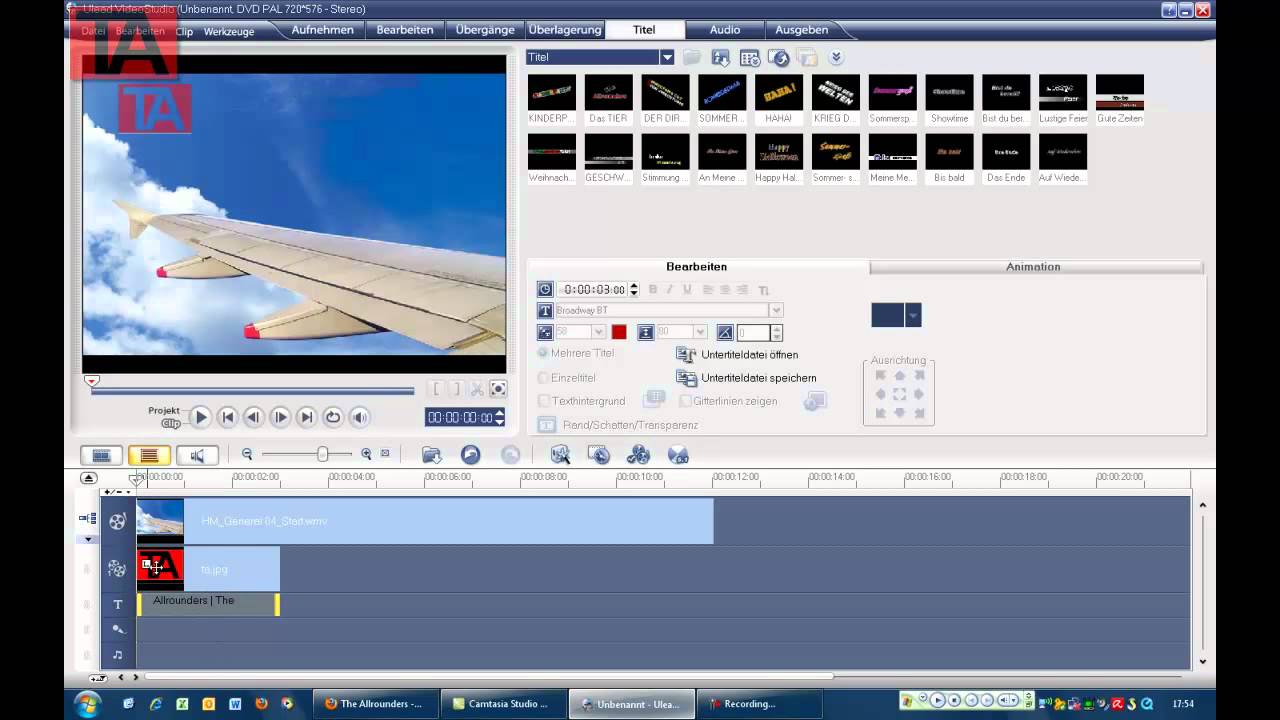Click Untertiteldatei öffnen
This screenshot has width=1280, height=720.
tap(737, 355)
